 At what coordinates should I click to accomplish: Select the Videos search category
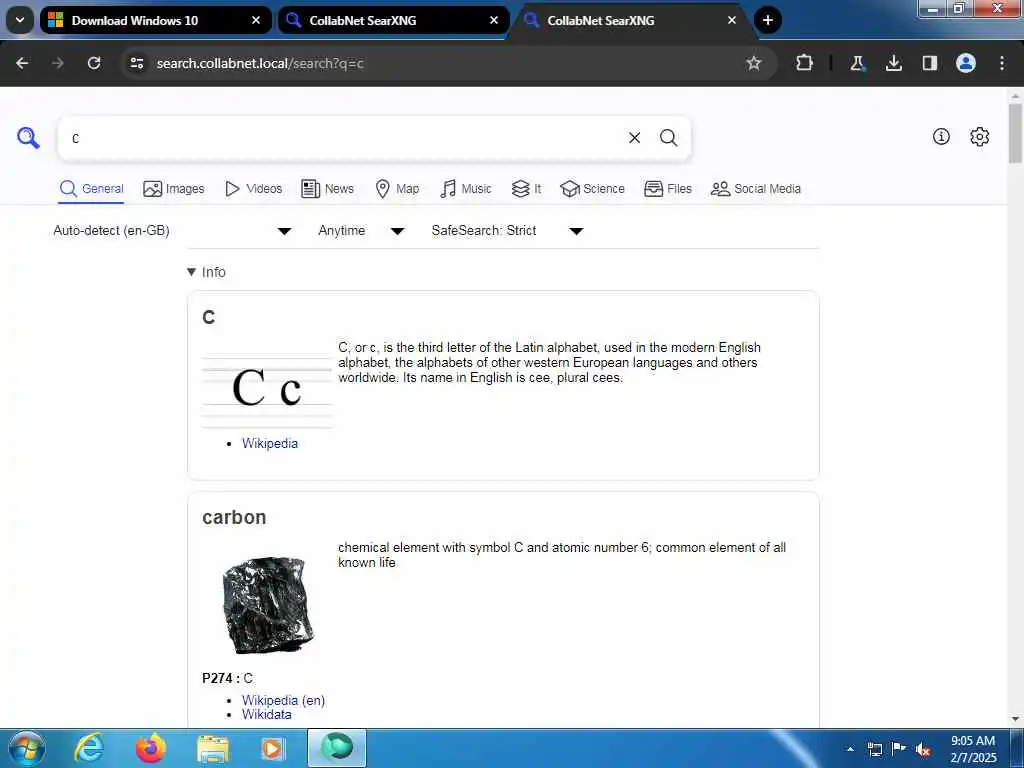[x=253, y=189]
